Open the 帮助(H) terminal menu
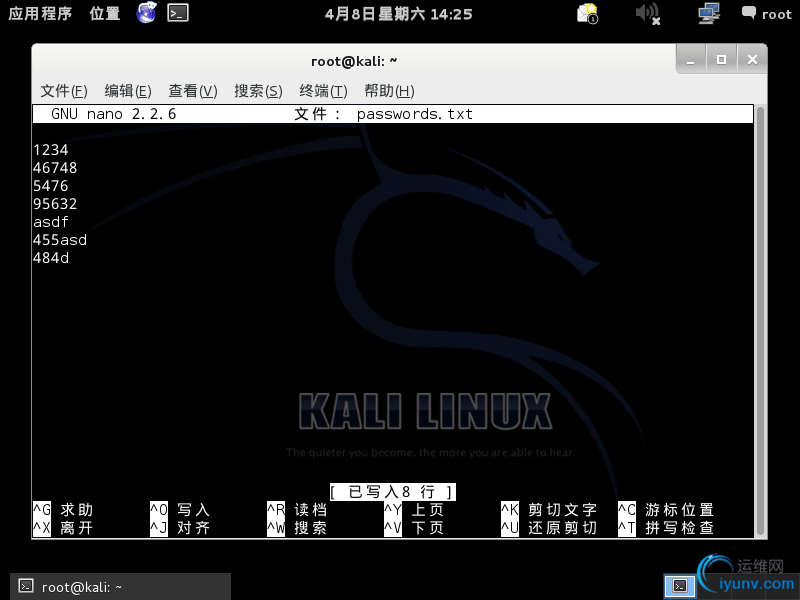Image resolution: width=800 pixels, height=600 pixels. pos(389,91)
